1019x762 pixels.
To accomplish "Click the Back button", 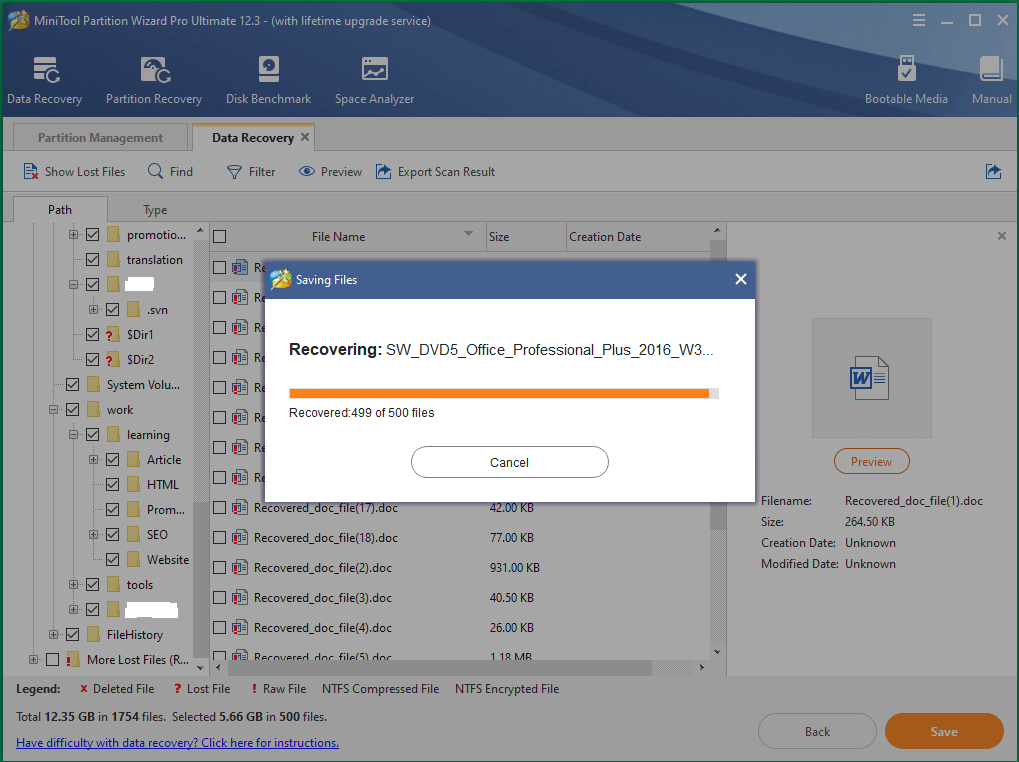I will (x=817, y=731).
